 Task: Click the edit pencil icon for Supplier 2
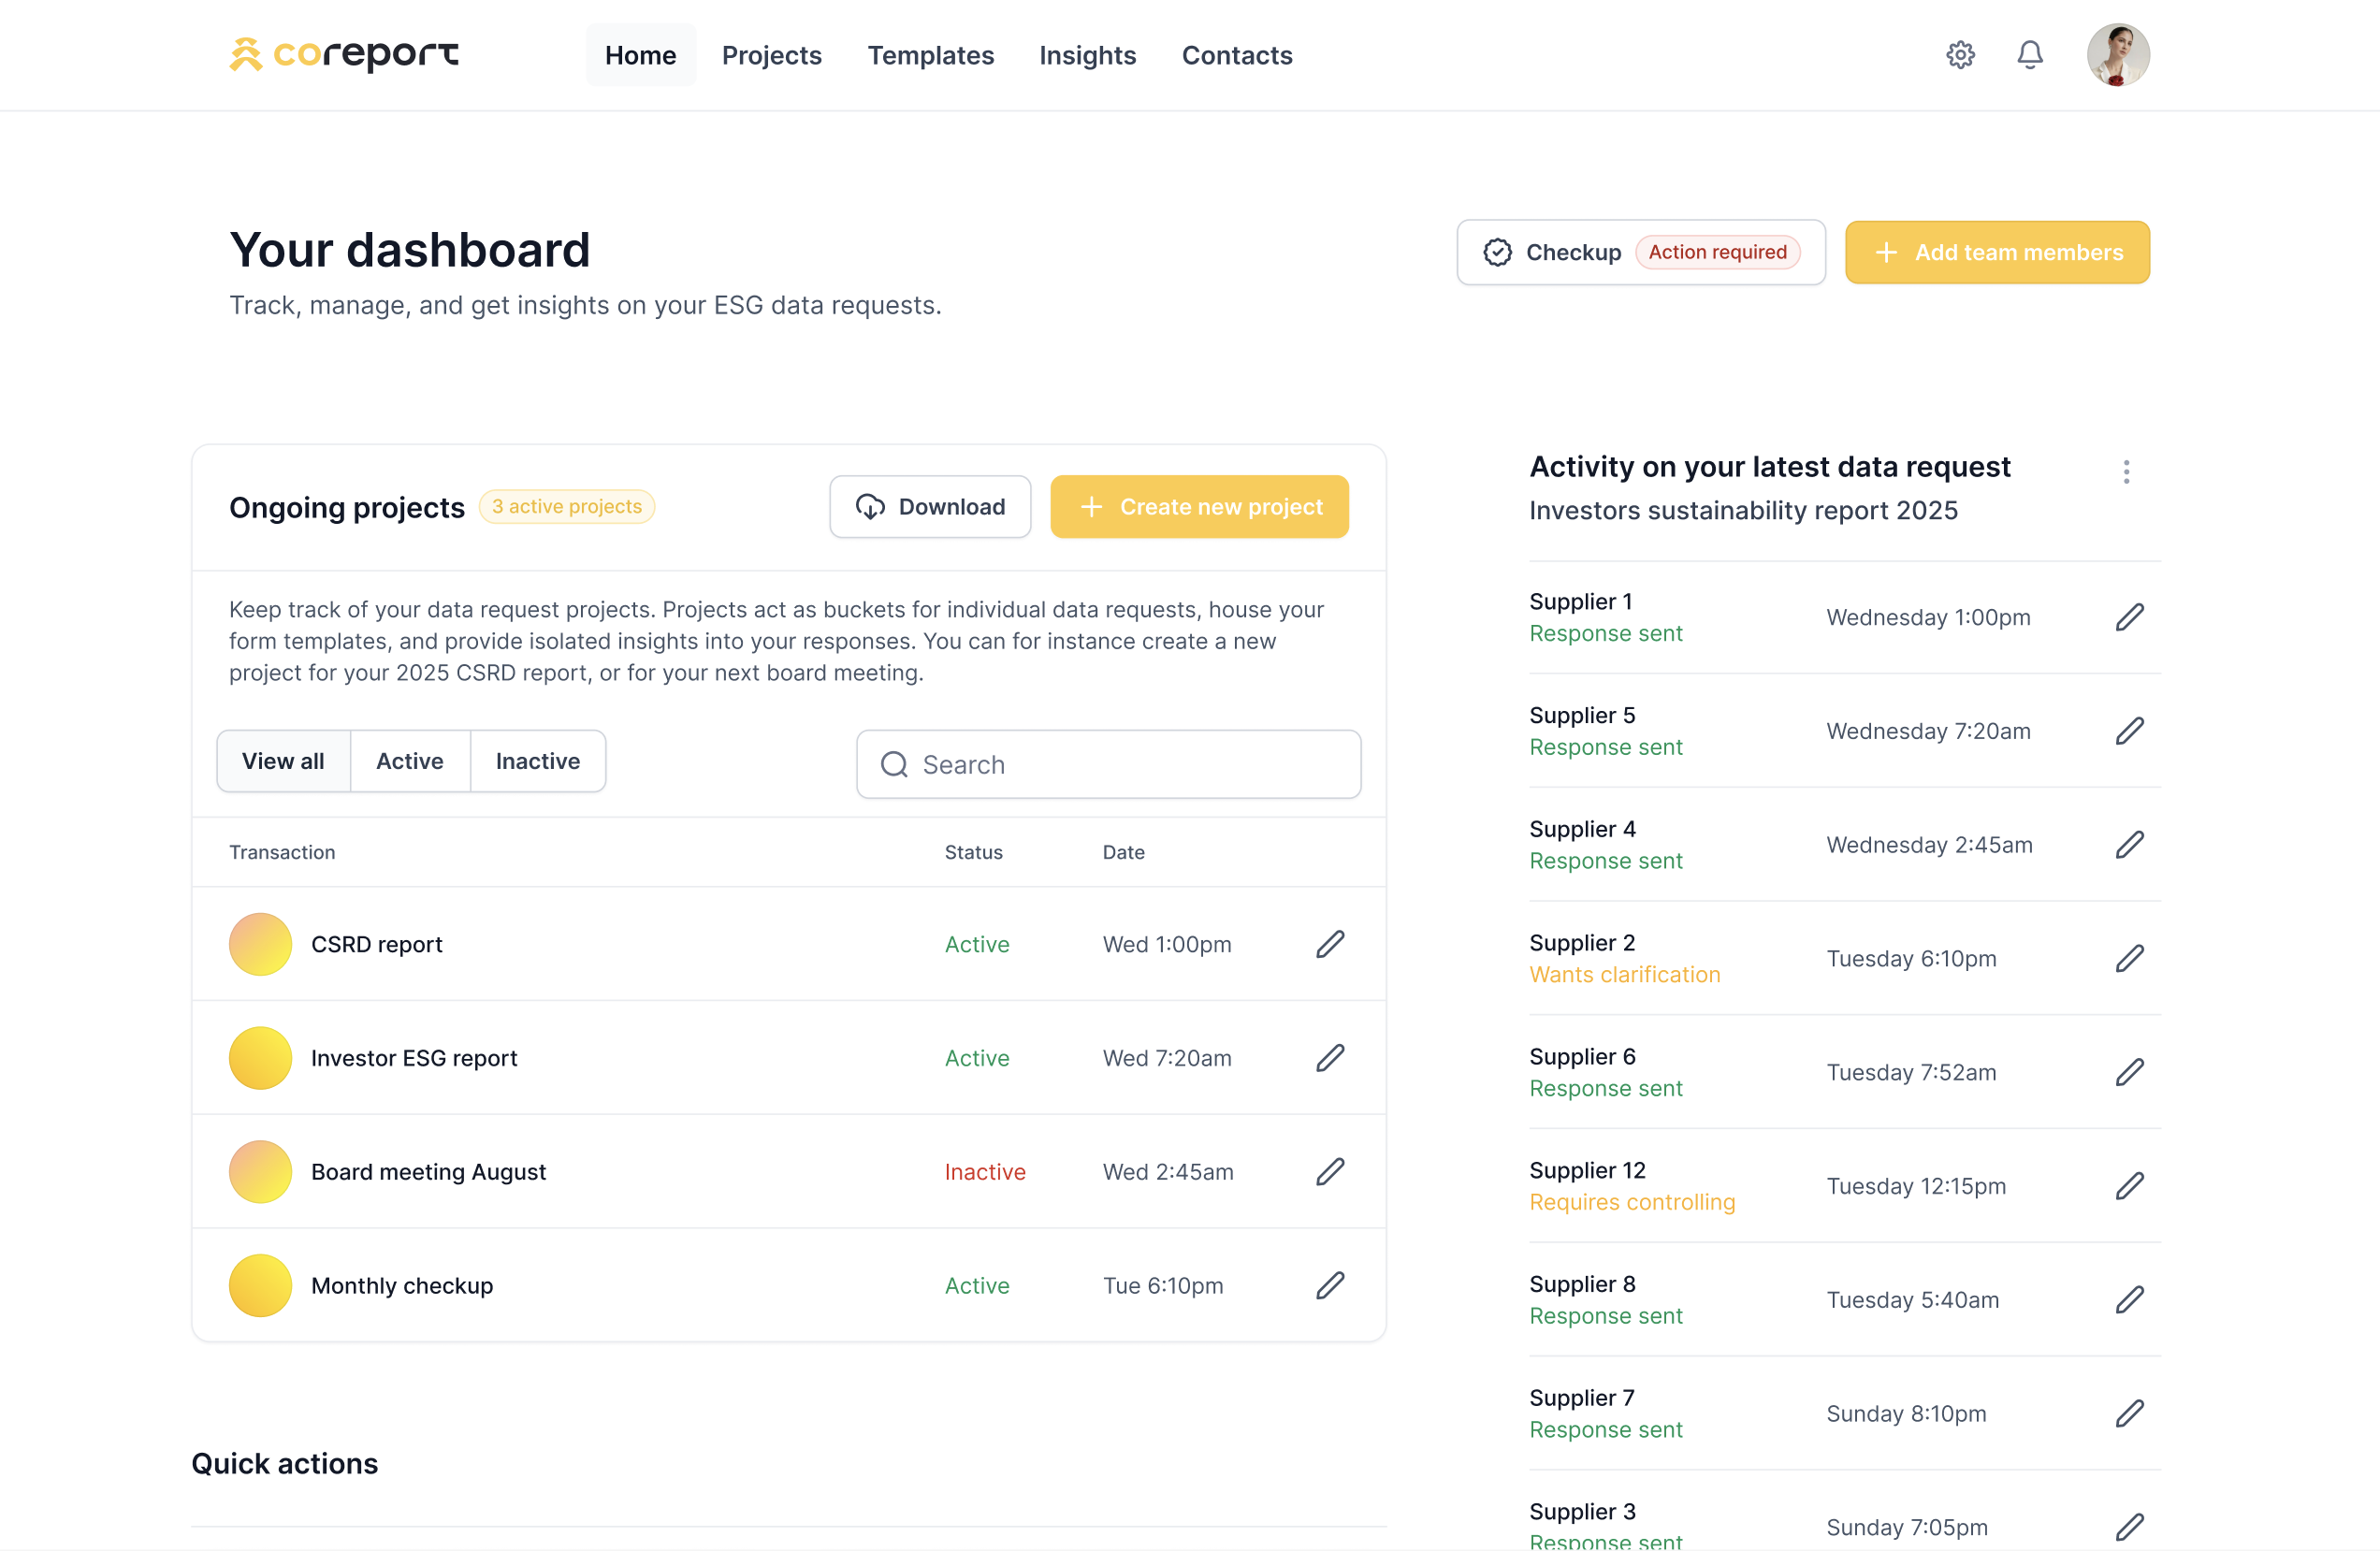[x=2132, y=958]
